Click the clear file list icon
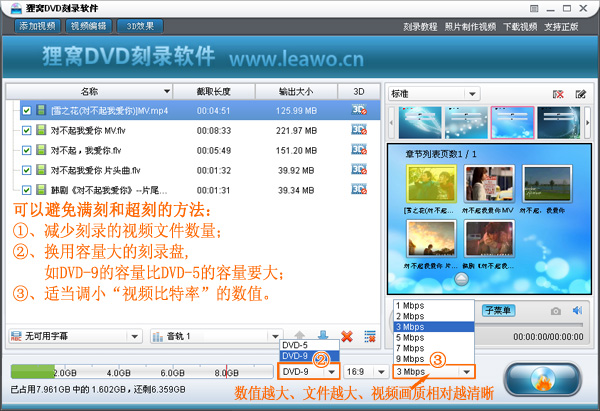This screenshot has width=600, height=411. (370, 336)
